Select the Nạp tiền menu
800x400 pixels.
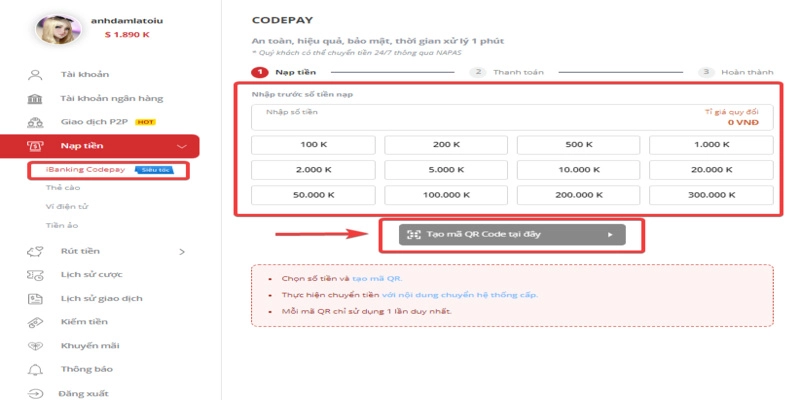[99, 146]
